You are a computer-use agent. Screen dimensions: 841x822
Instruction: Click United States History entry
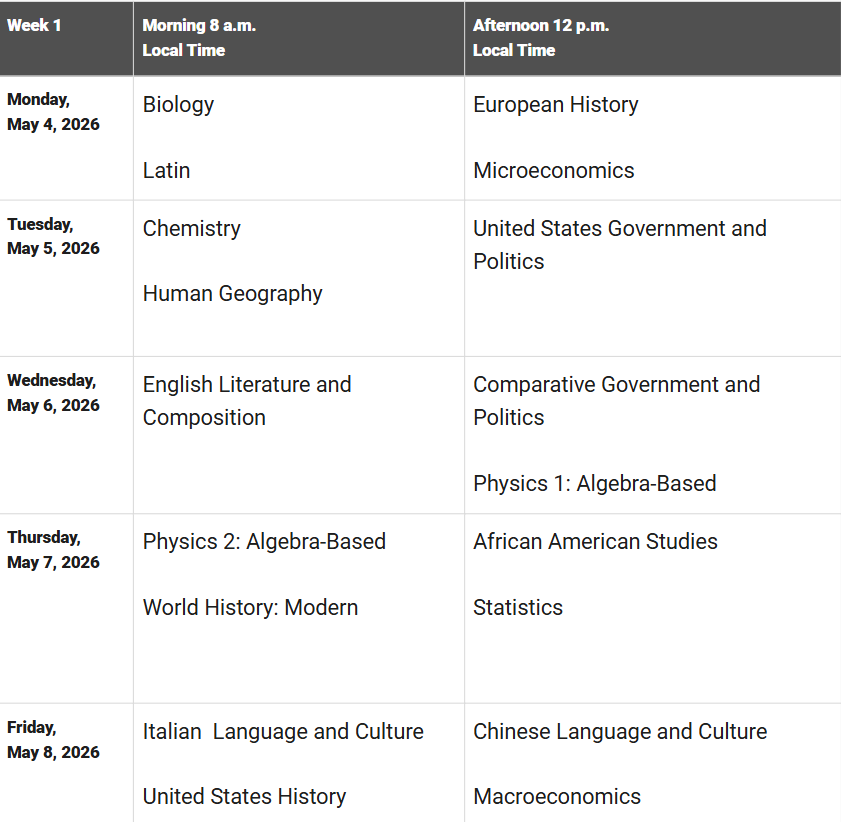tap(244, 796)
